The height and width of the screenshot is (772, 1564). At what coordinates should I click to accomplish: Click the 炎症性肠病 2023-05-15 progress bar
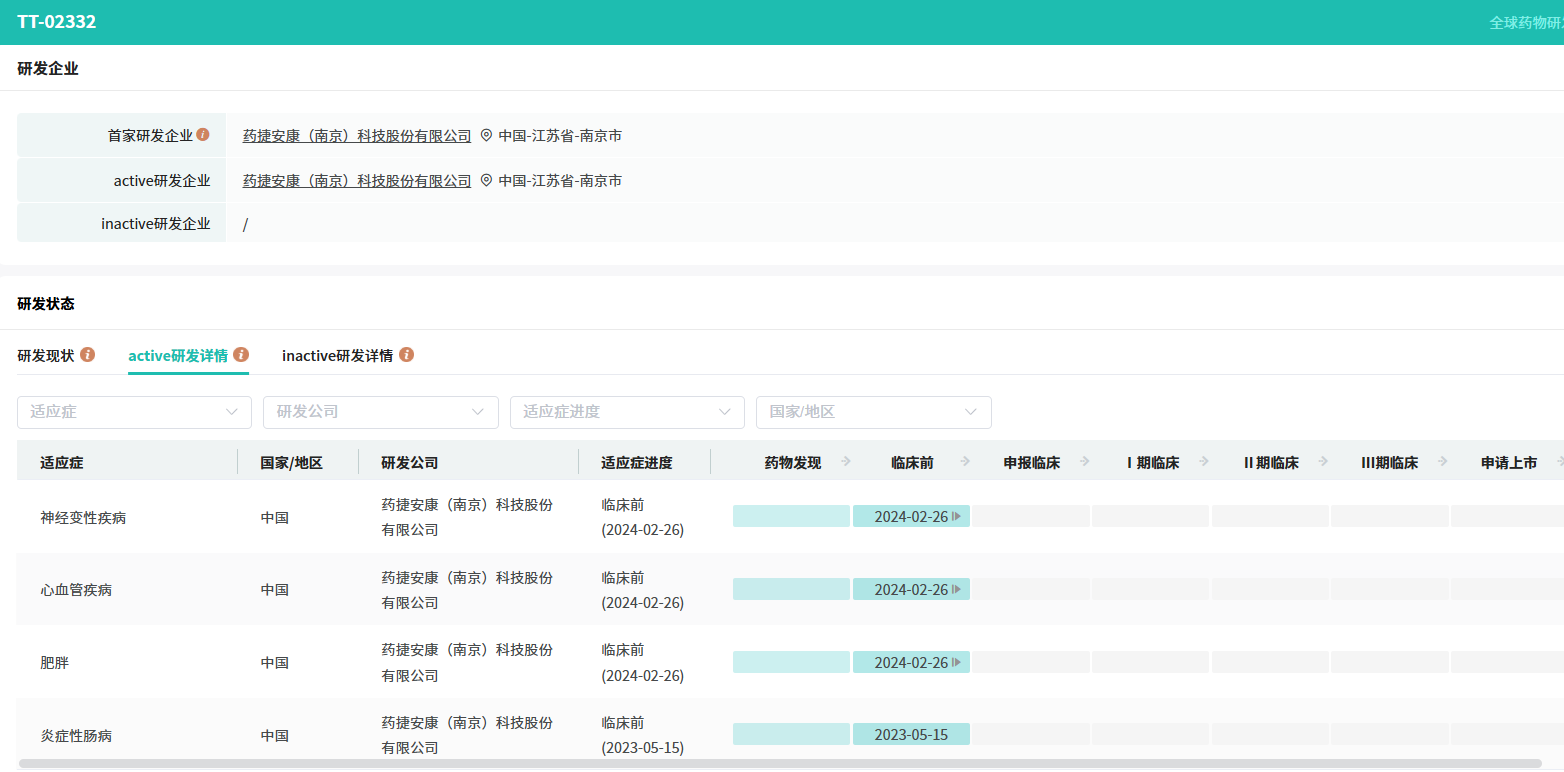pyautogui.click(x=911, y=735)
